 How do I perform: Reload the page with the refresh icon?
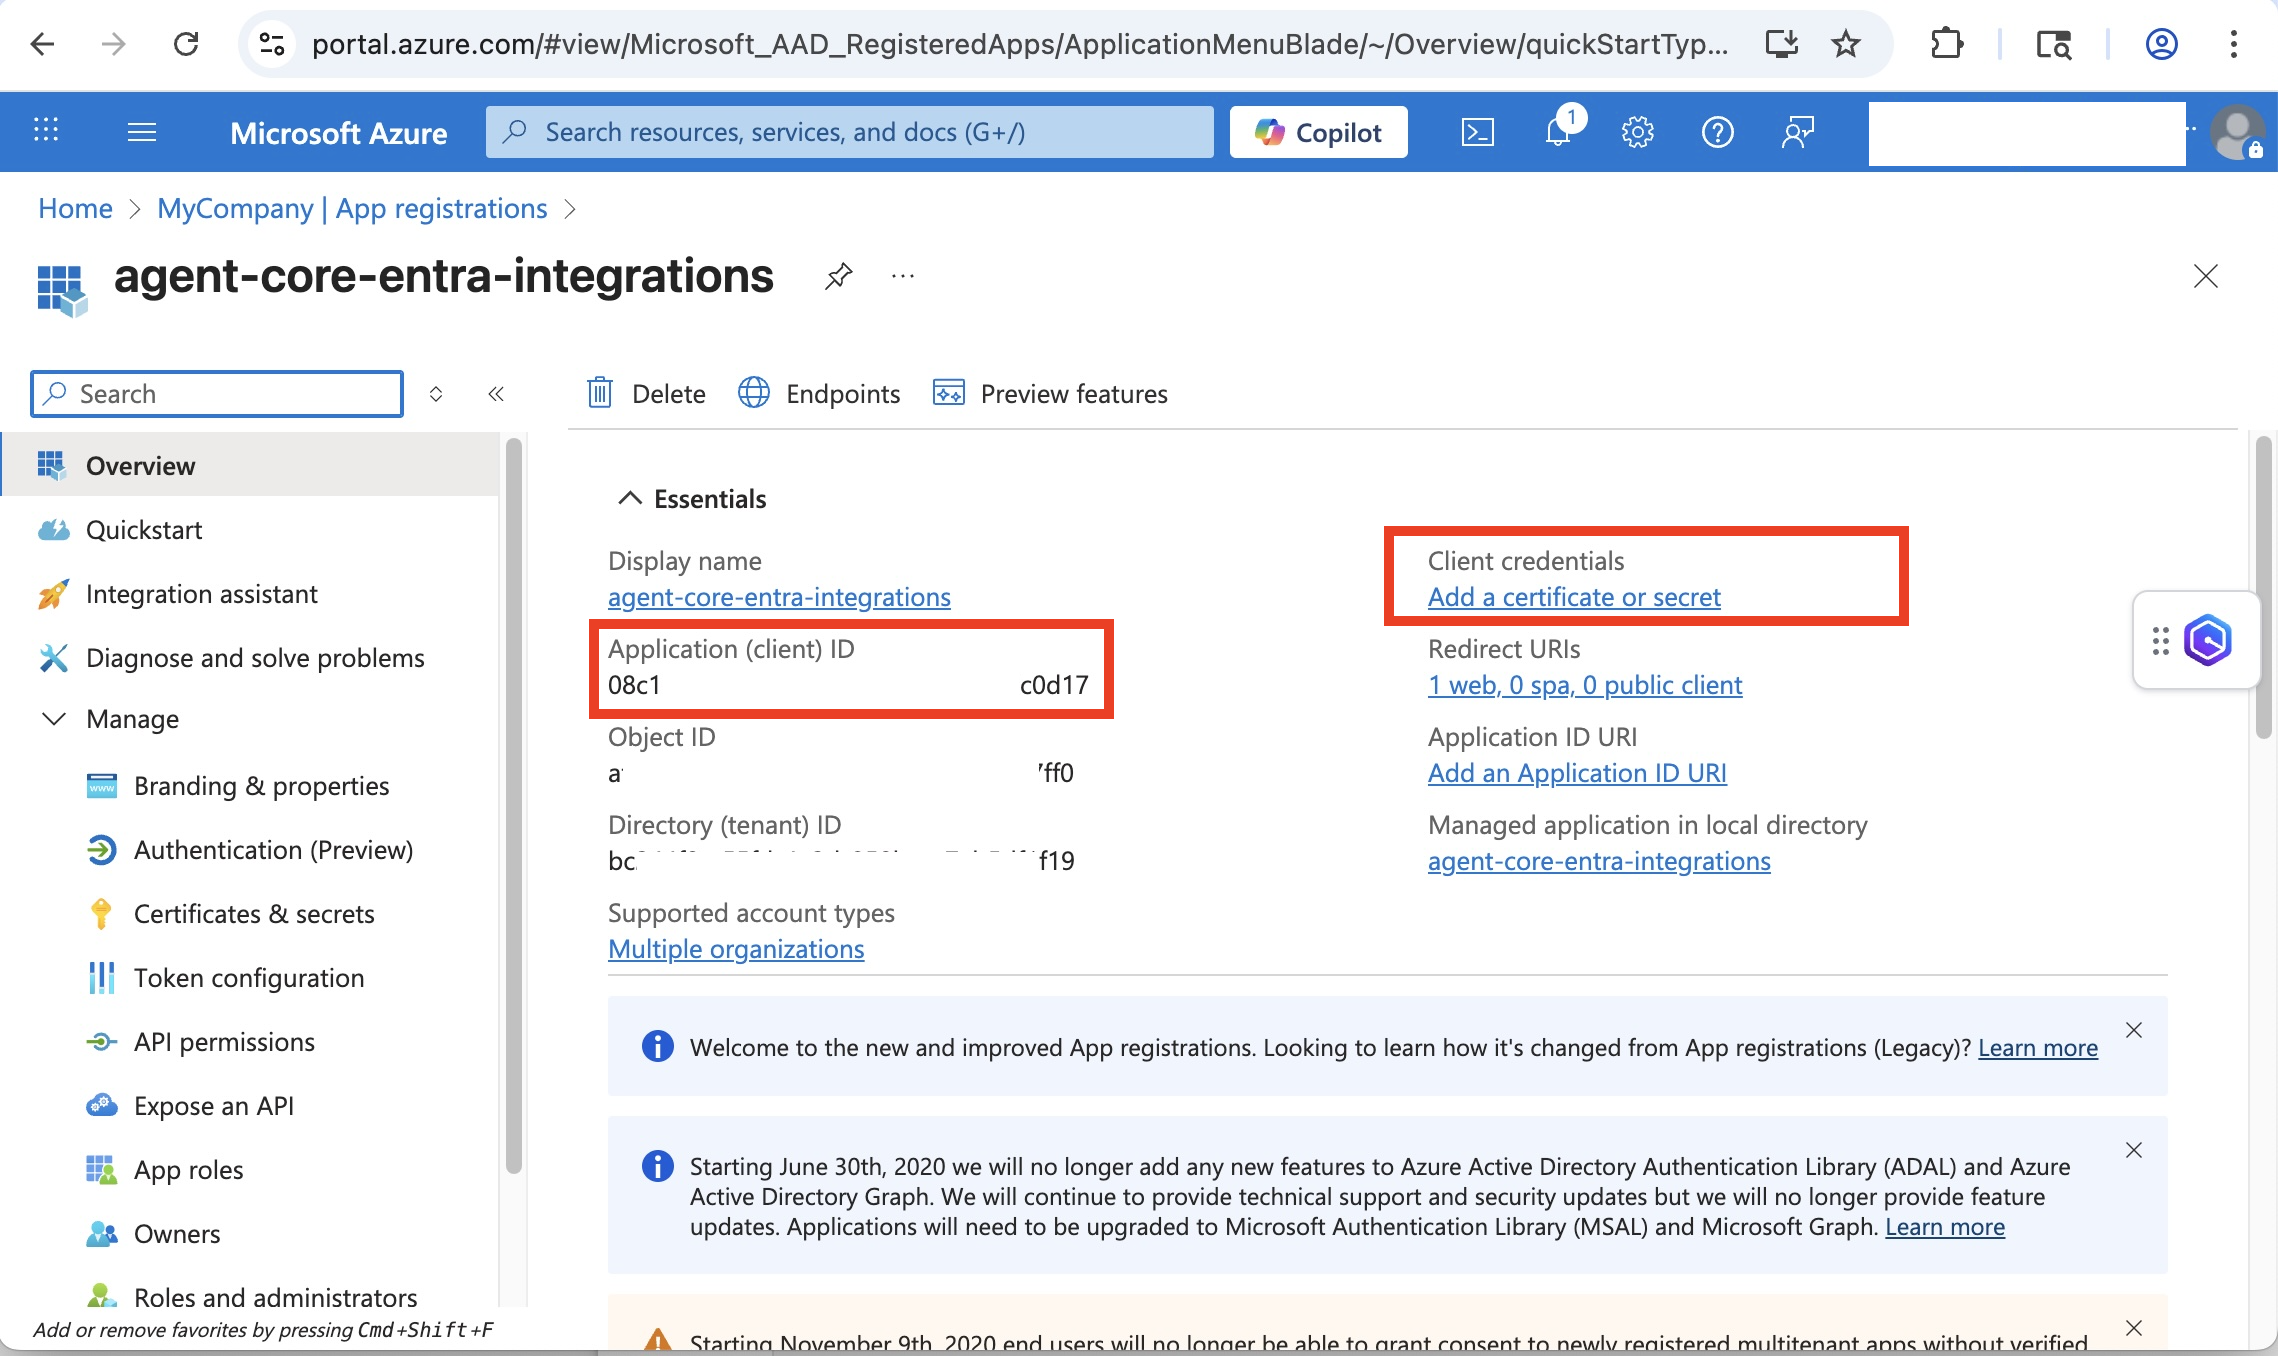186,44
